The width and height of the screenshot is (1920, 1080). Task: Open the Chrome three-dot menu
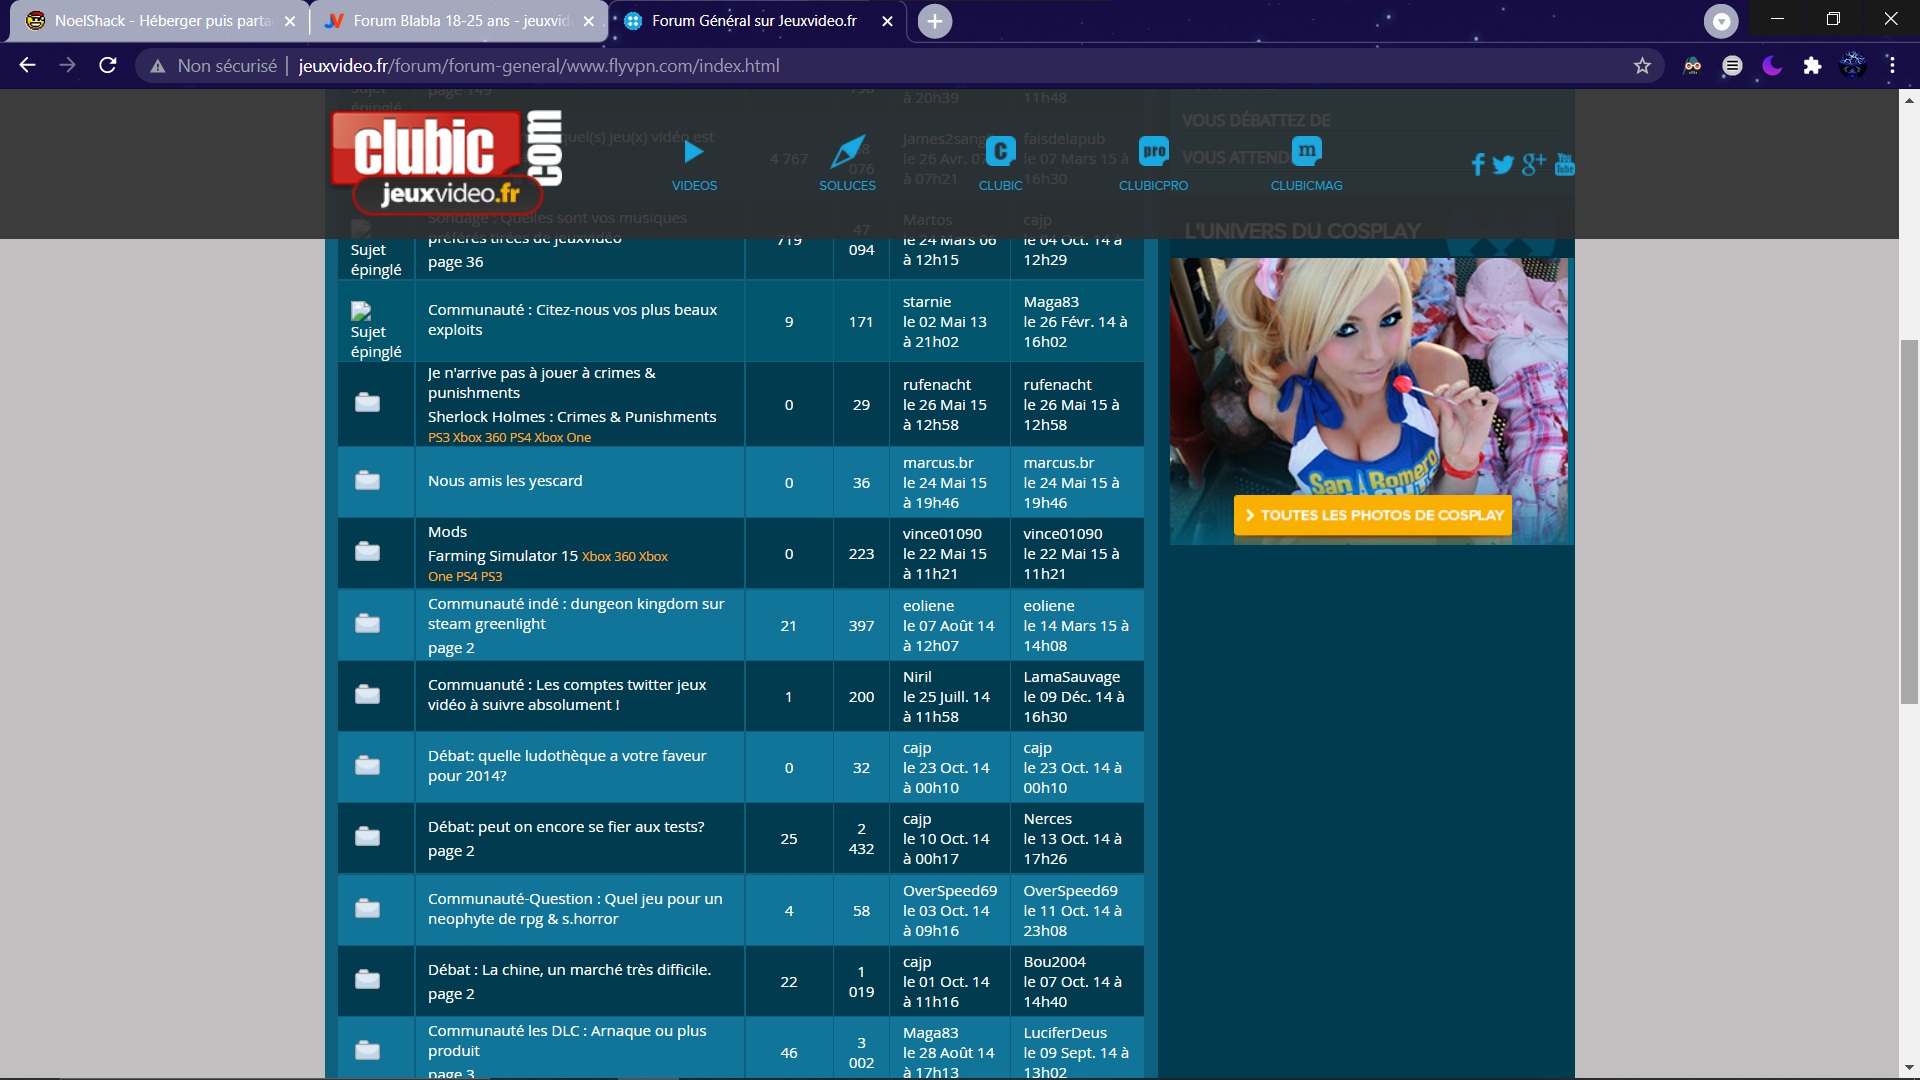pos(1892,66)
